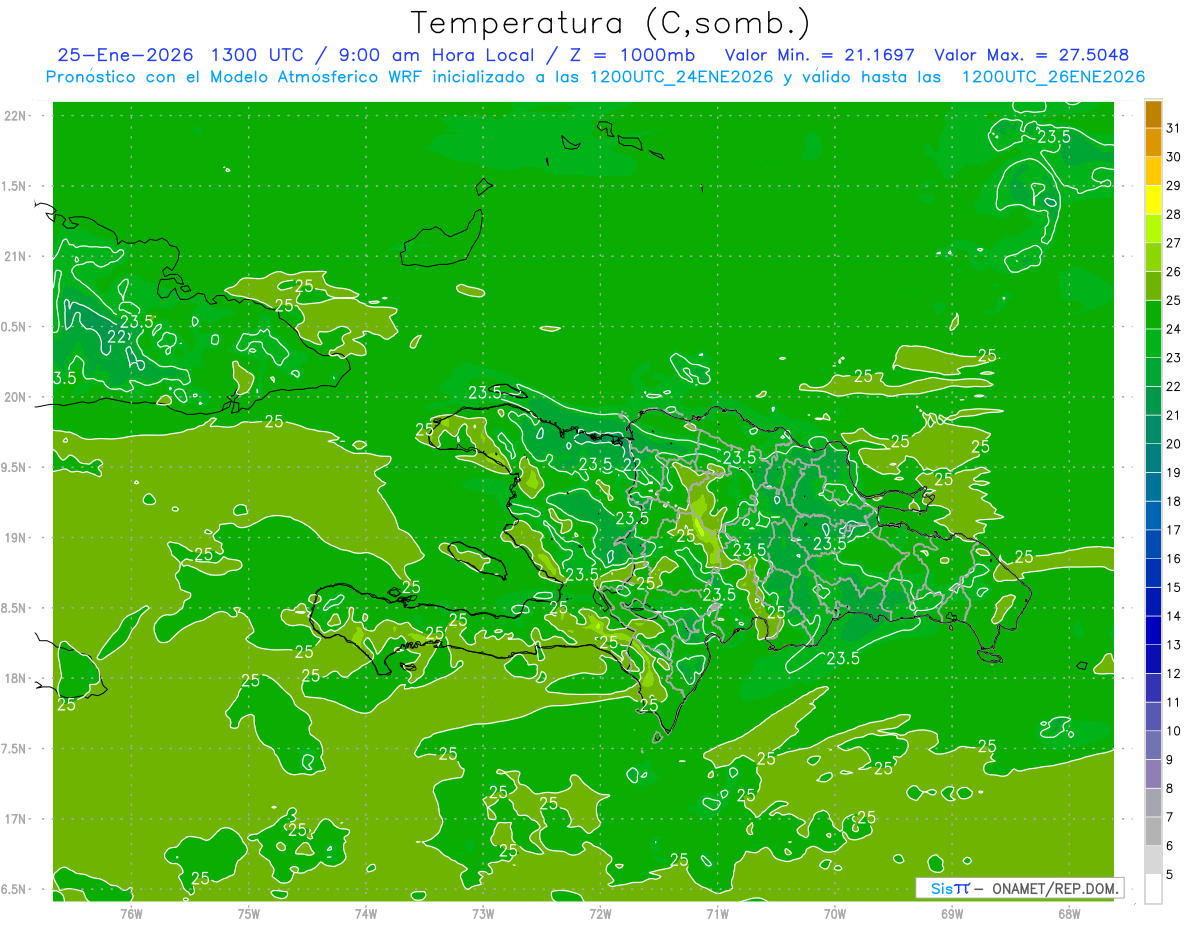Pick the orange swatch between 30 and 31
This screenshot has width=1200, height=927.
(1153, 143)
